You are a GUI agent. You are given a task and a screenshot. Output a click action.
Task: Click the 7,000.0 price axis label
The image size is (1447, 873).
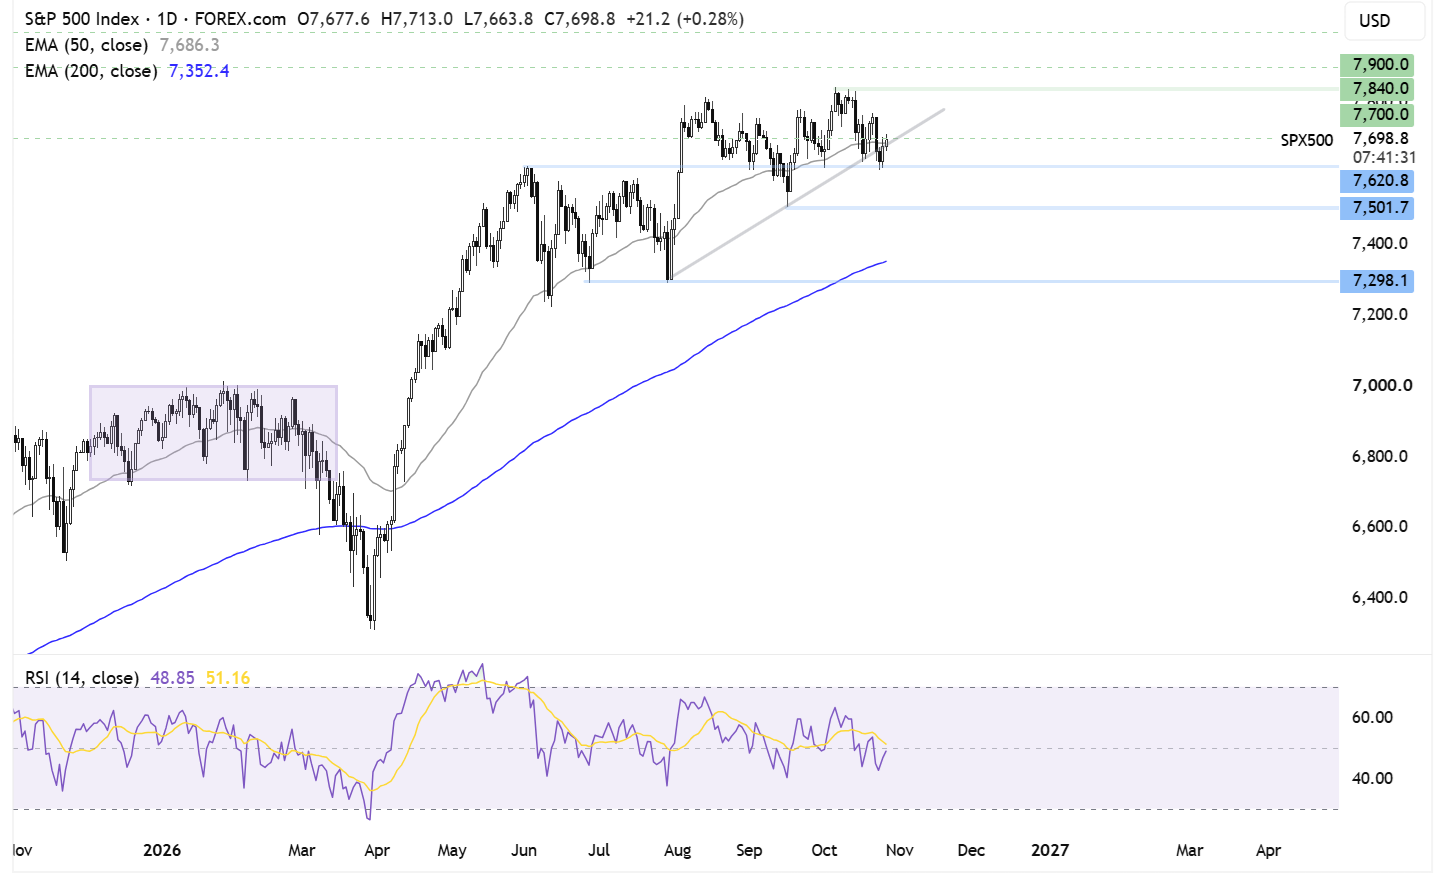[1382, 386]
